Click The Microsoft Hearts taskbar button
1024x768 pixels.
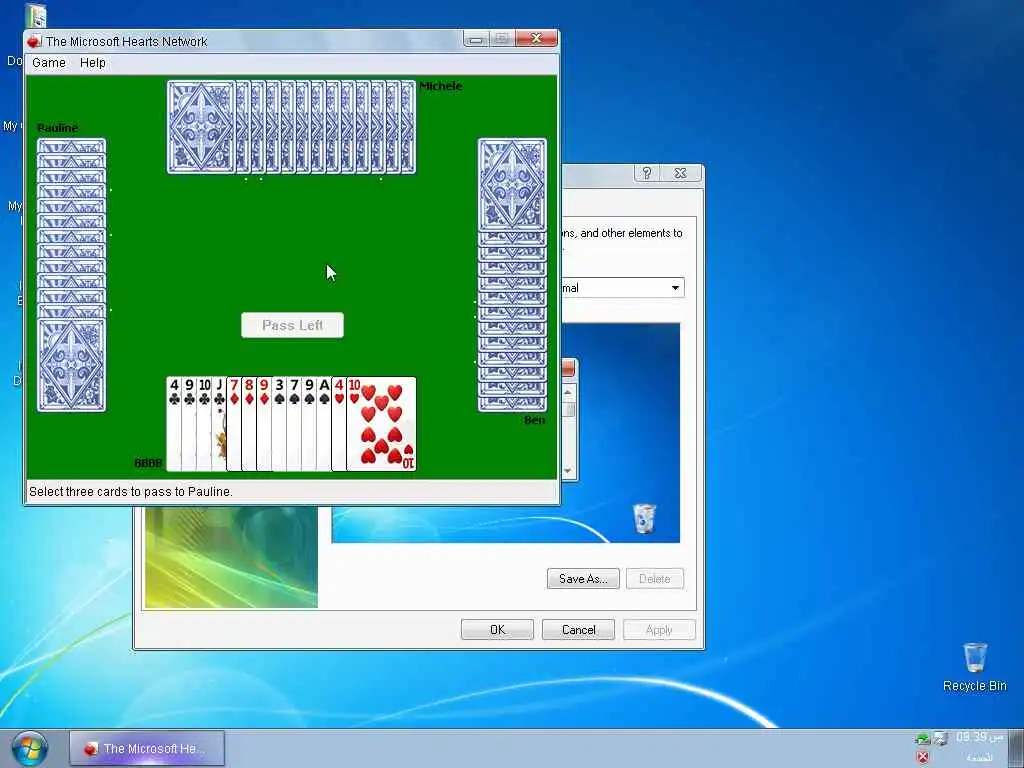point(147,748)
